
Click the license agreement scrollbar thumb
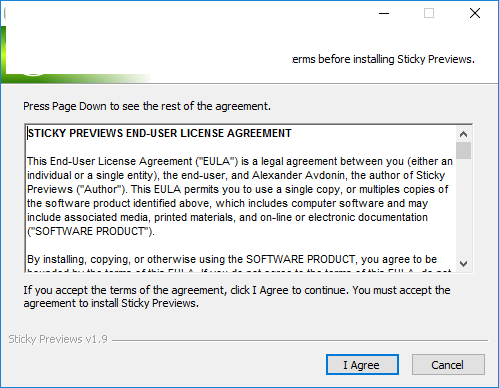click(x=463, y=151)
